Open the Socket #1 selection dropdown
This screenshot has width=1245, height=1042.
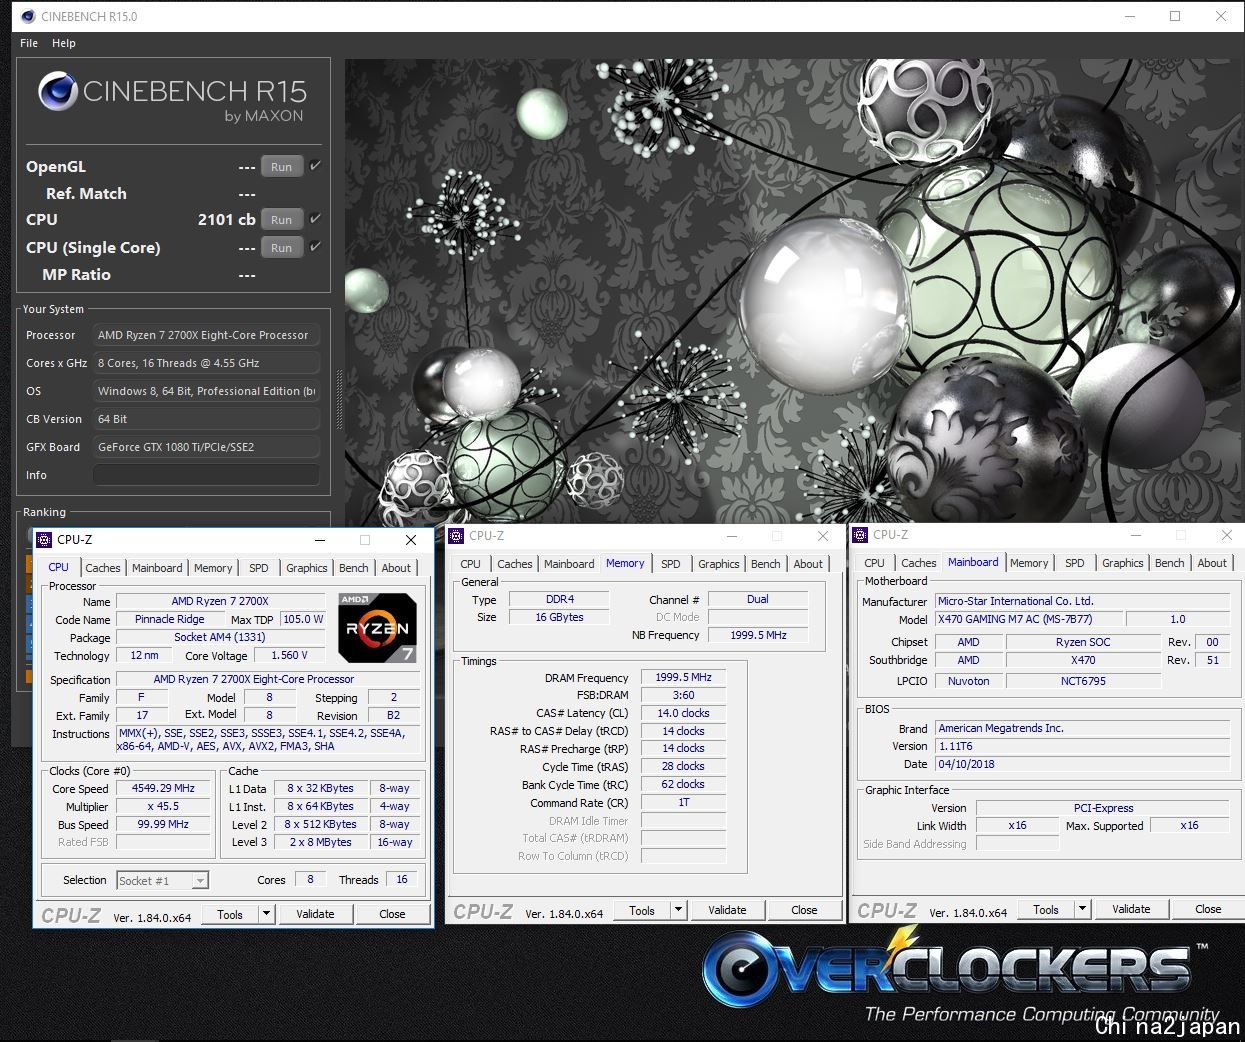(x=163, y=880)
